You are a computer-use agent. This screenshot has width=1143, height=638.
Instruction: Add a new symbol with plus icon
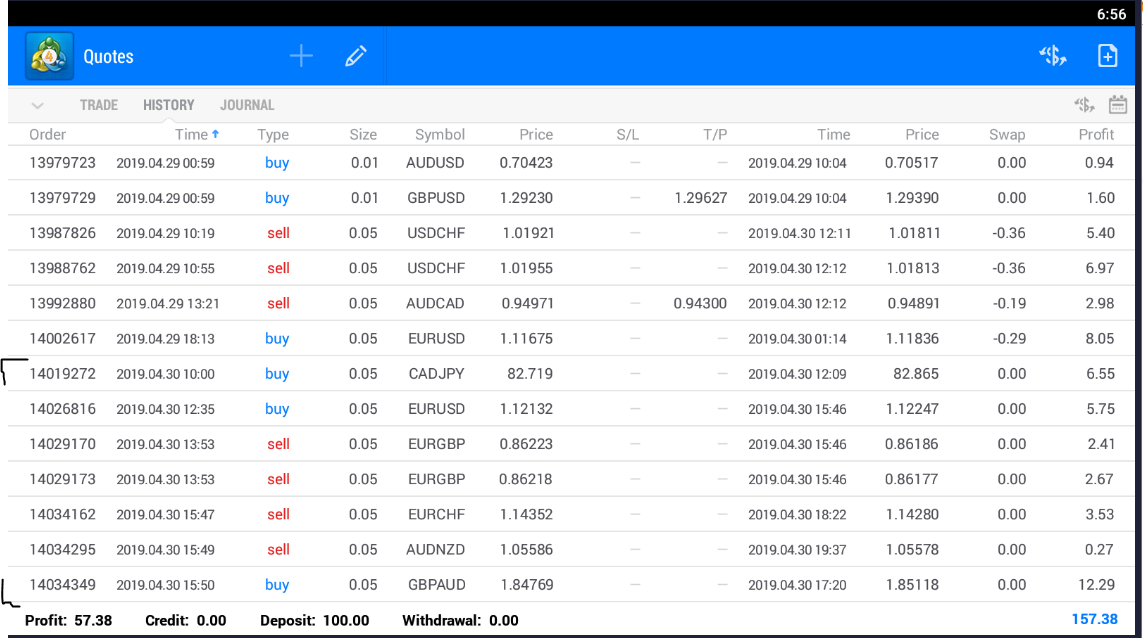[x=301, y=56]
